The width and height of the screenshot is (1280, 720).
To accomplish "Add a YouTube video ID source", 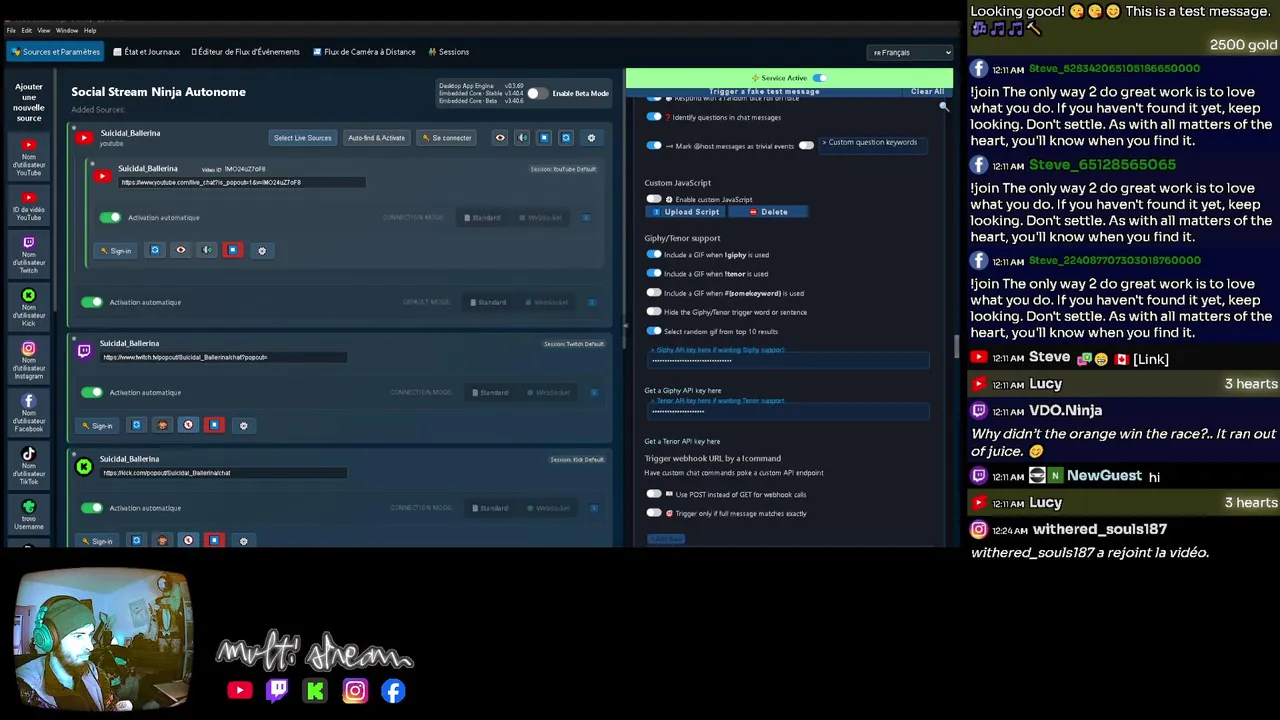I will point(28,206).
